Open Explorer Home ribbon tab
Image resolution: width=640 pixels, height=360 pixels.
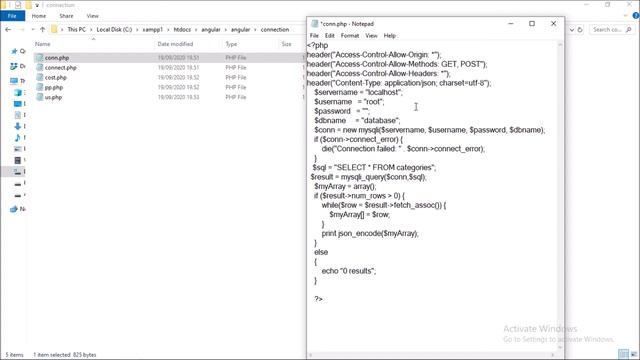pos(39,16)
